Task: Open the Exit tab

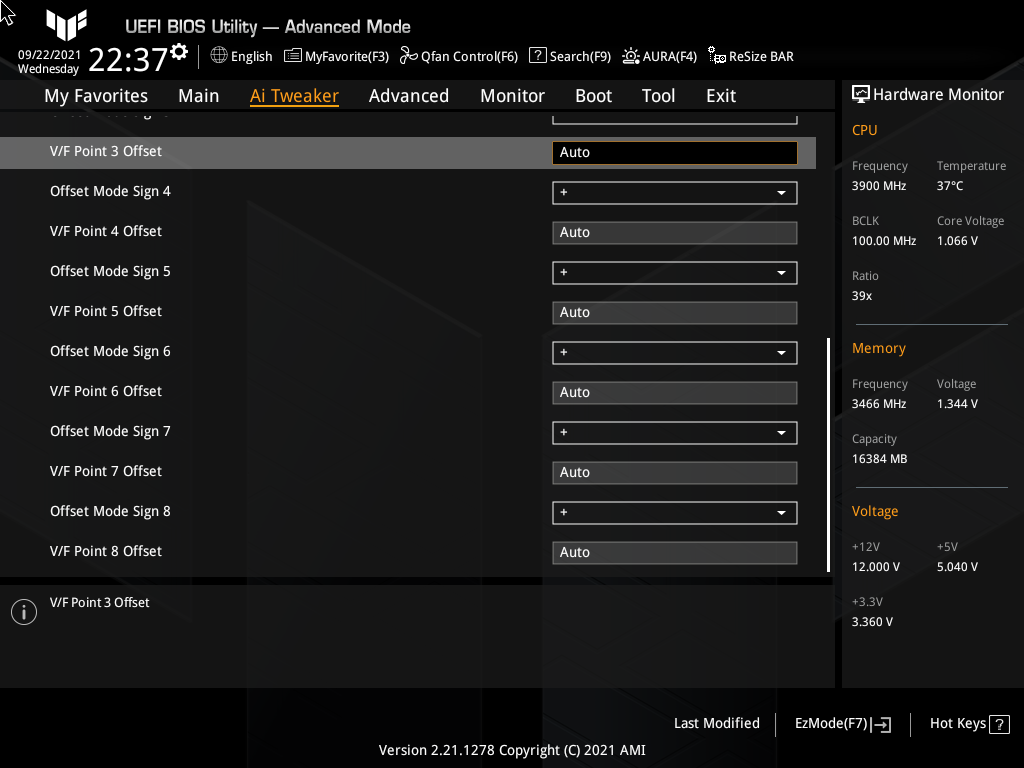Action: click(721, 96)
